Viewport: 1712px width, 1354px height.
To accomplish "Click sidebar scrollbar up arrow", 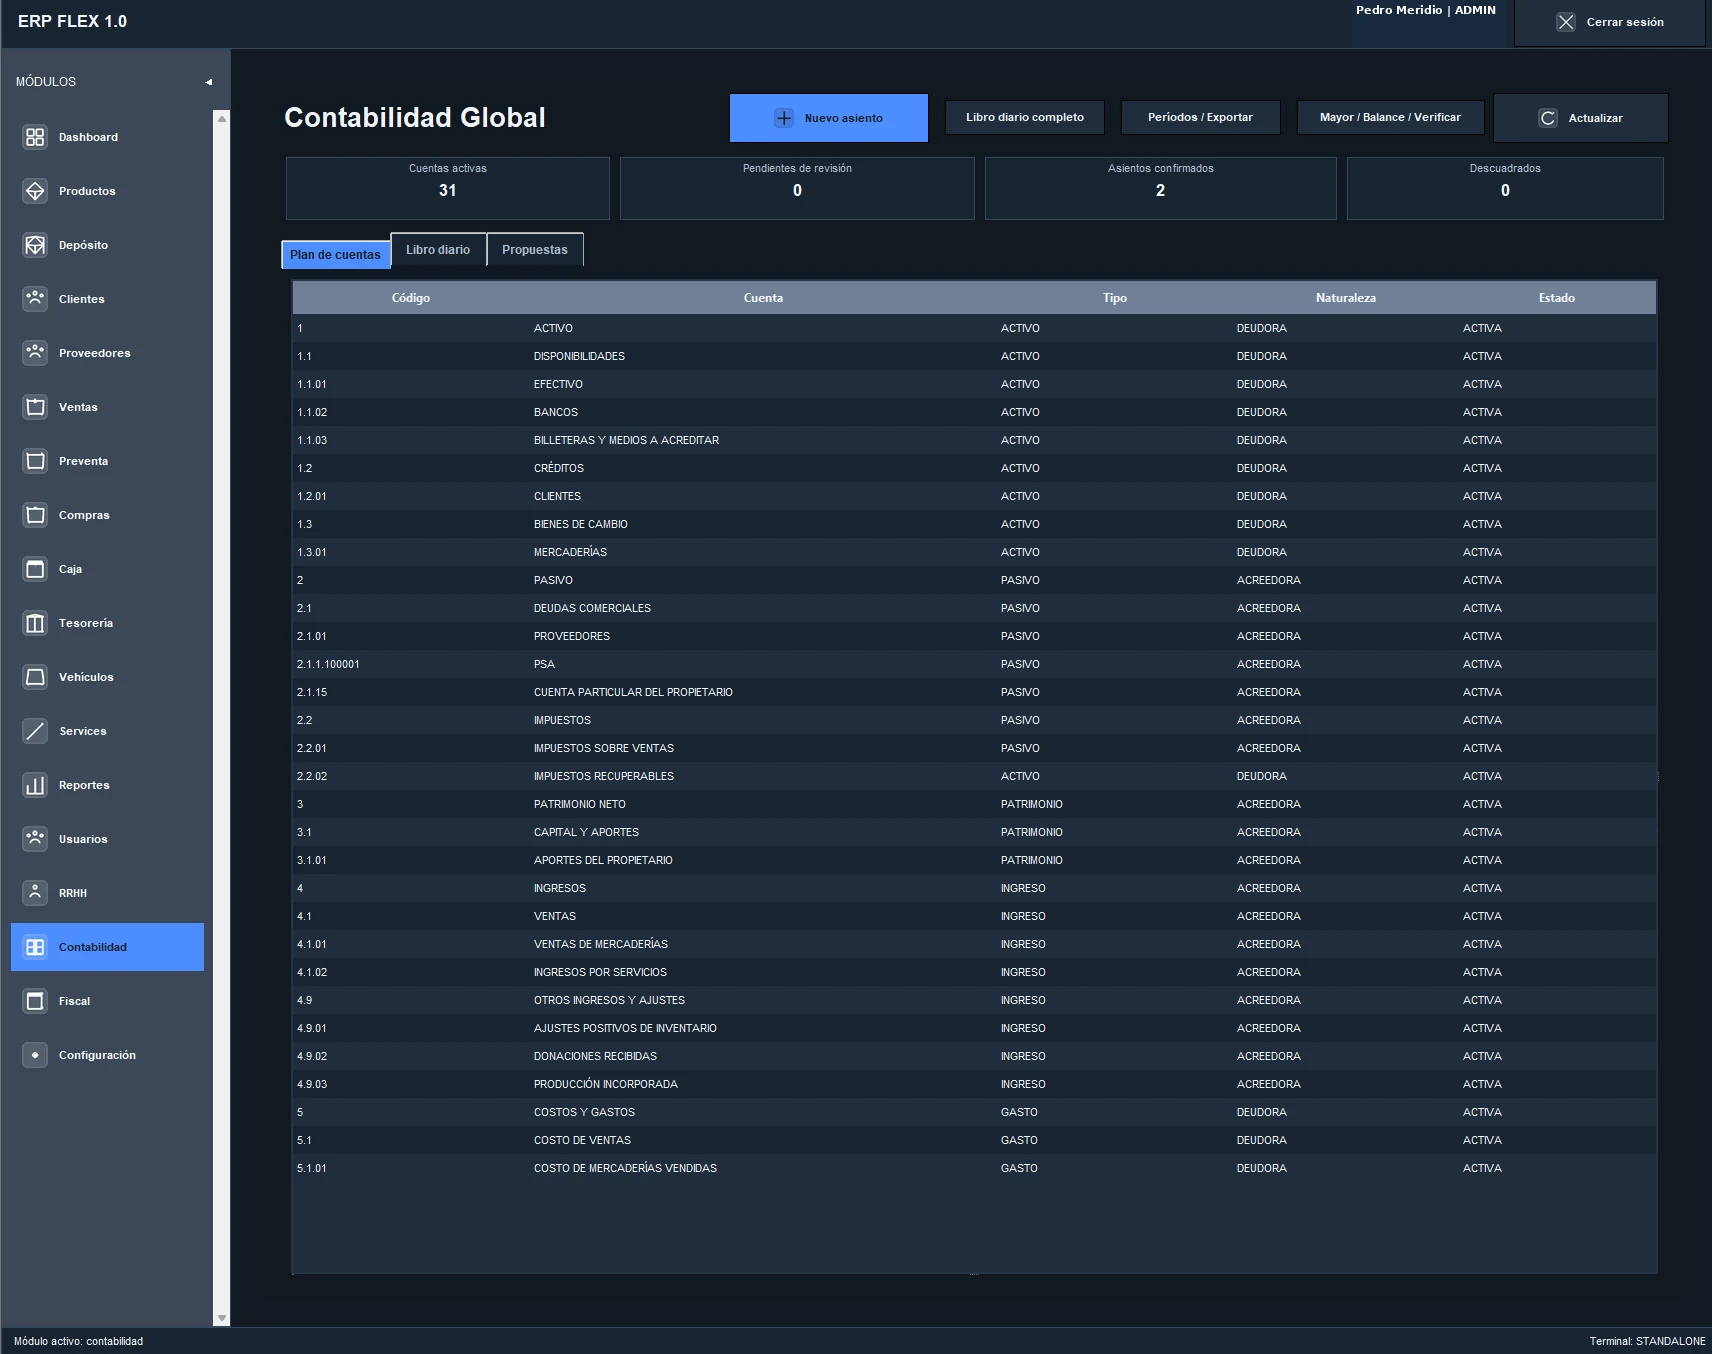I will coord(222,119).
